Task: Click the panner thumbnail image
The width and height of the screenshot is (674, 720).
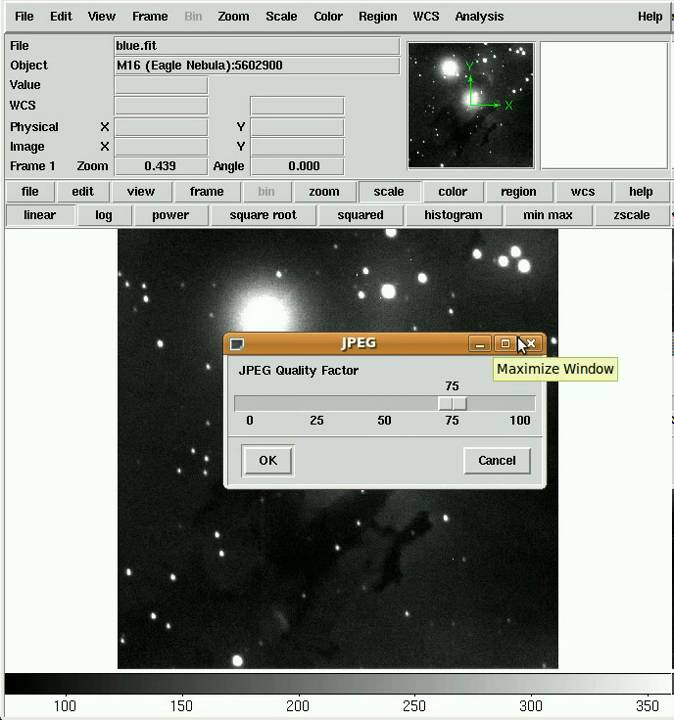Action: click(x=471, y=105)
